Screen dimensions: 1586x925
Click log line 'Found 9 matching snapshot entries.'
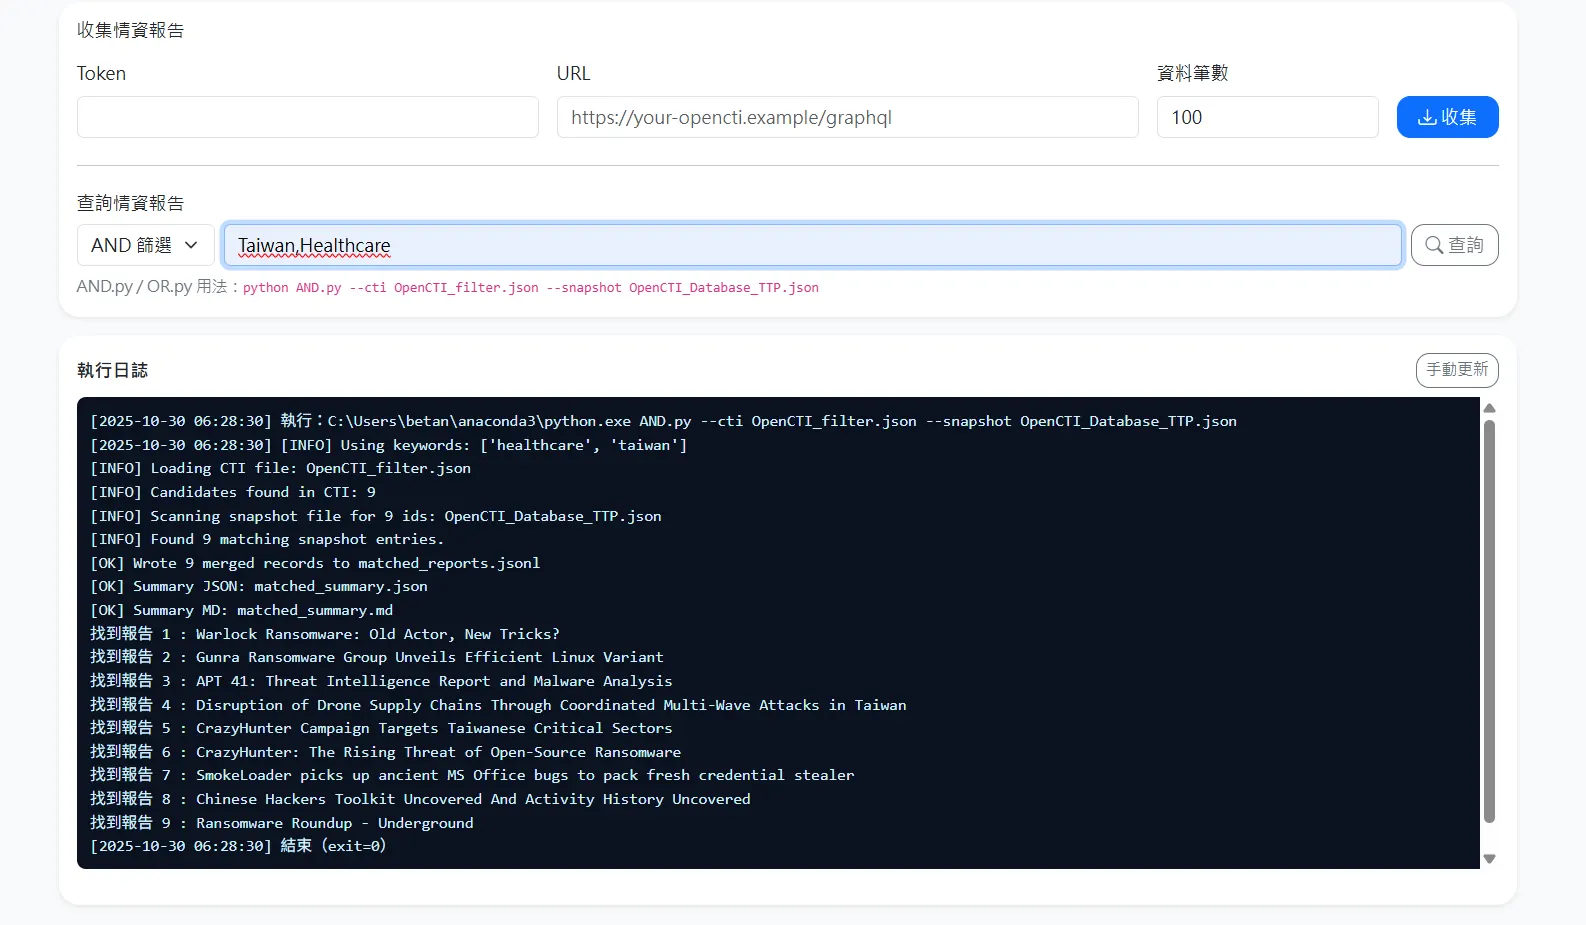pyautogui.click(x=267, y=539)
